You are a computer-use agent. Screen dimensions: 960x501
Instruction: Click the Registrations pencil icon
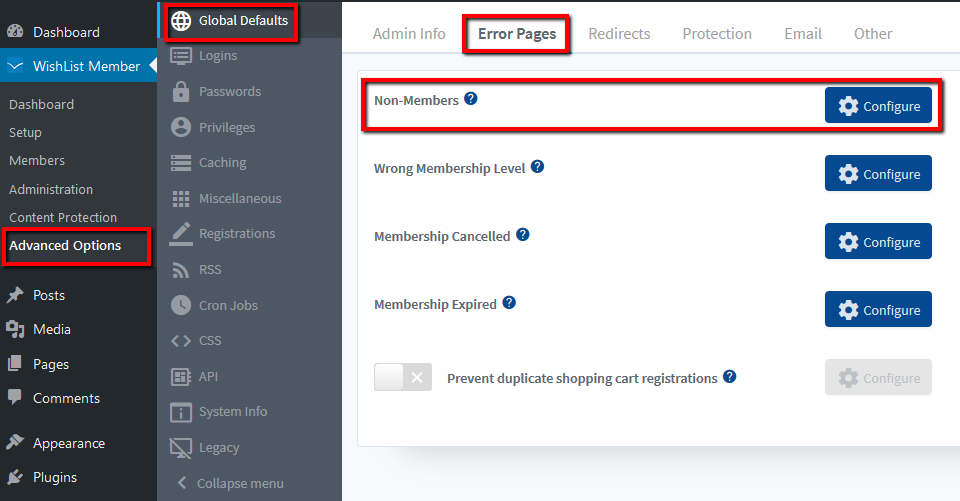click(x=181, y=234)
